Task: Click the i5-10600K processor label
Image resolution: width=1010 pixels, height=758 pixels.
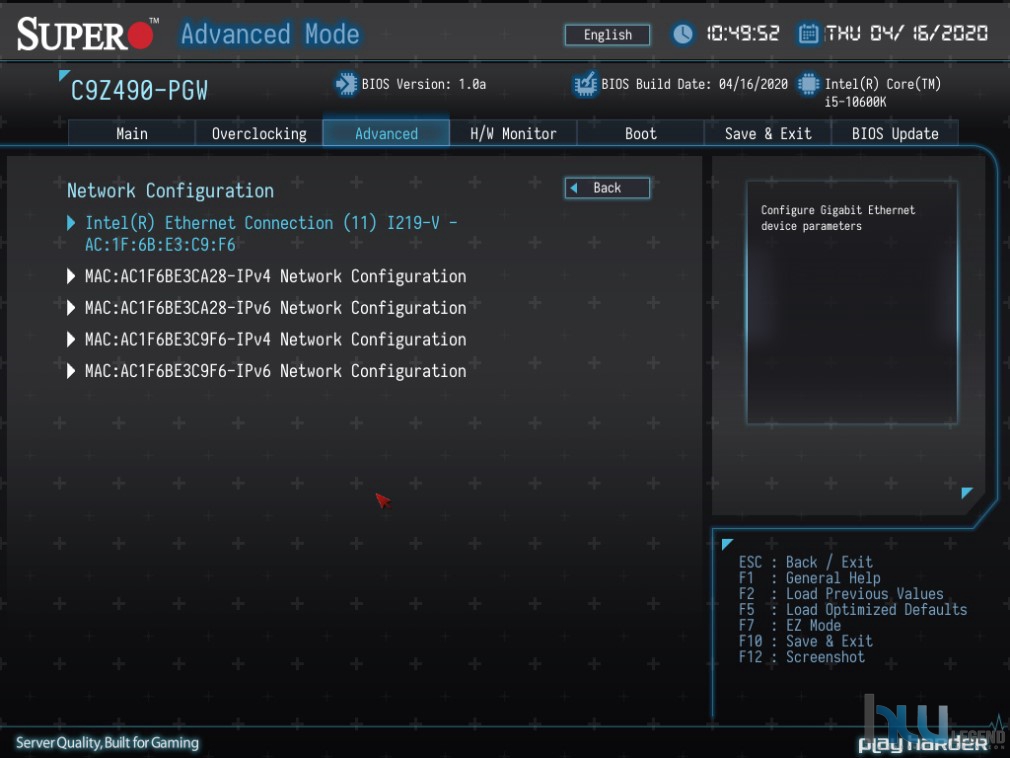Action: pos(855,102)
